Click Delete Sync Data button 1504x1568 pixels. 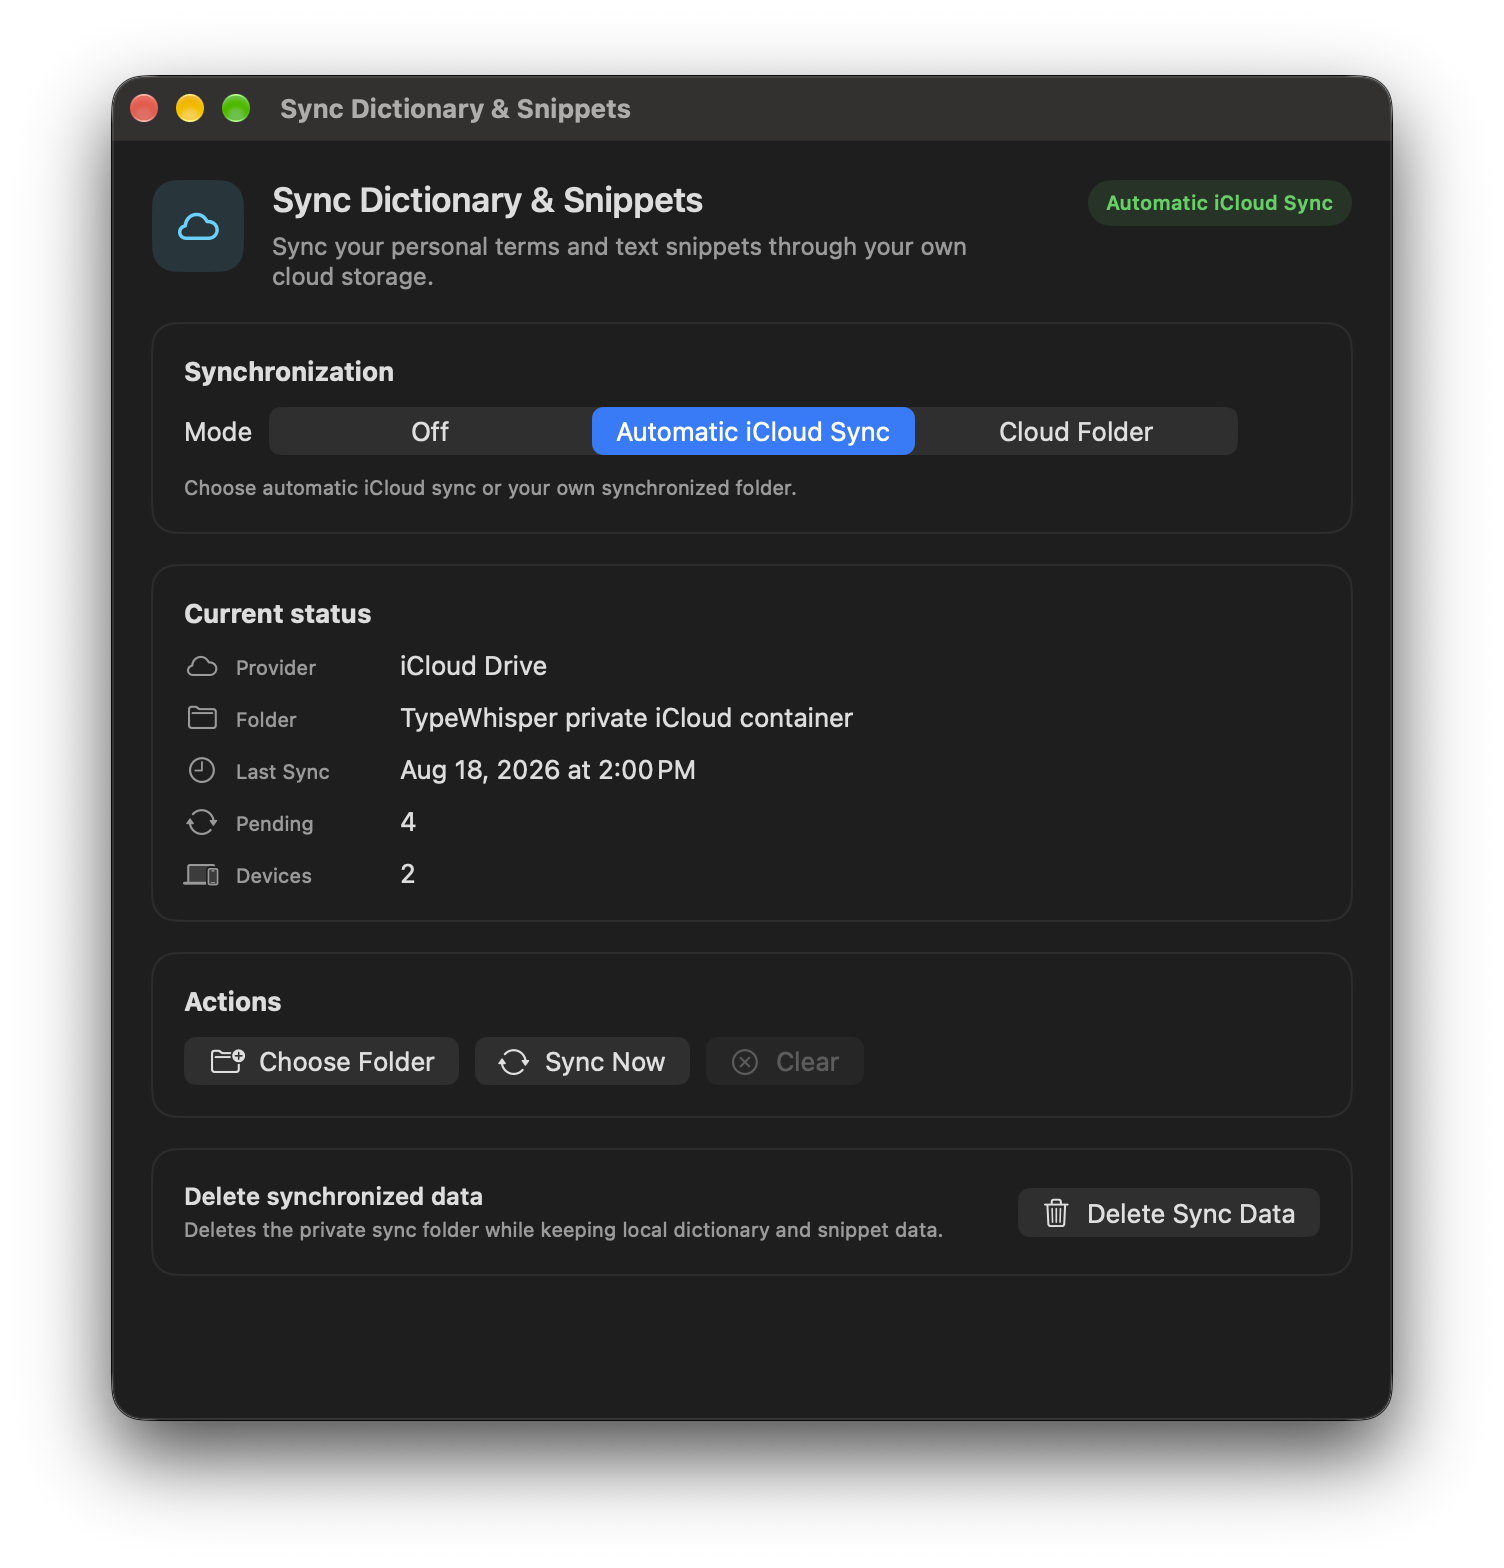pos(1168,1213)
